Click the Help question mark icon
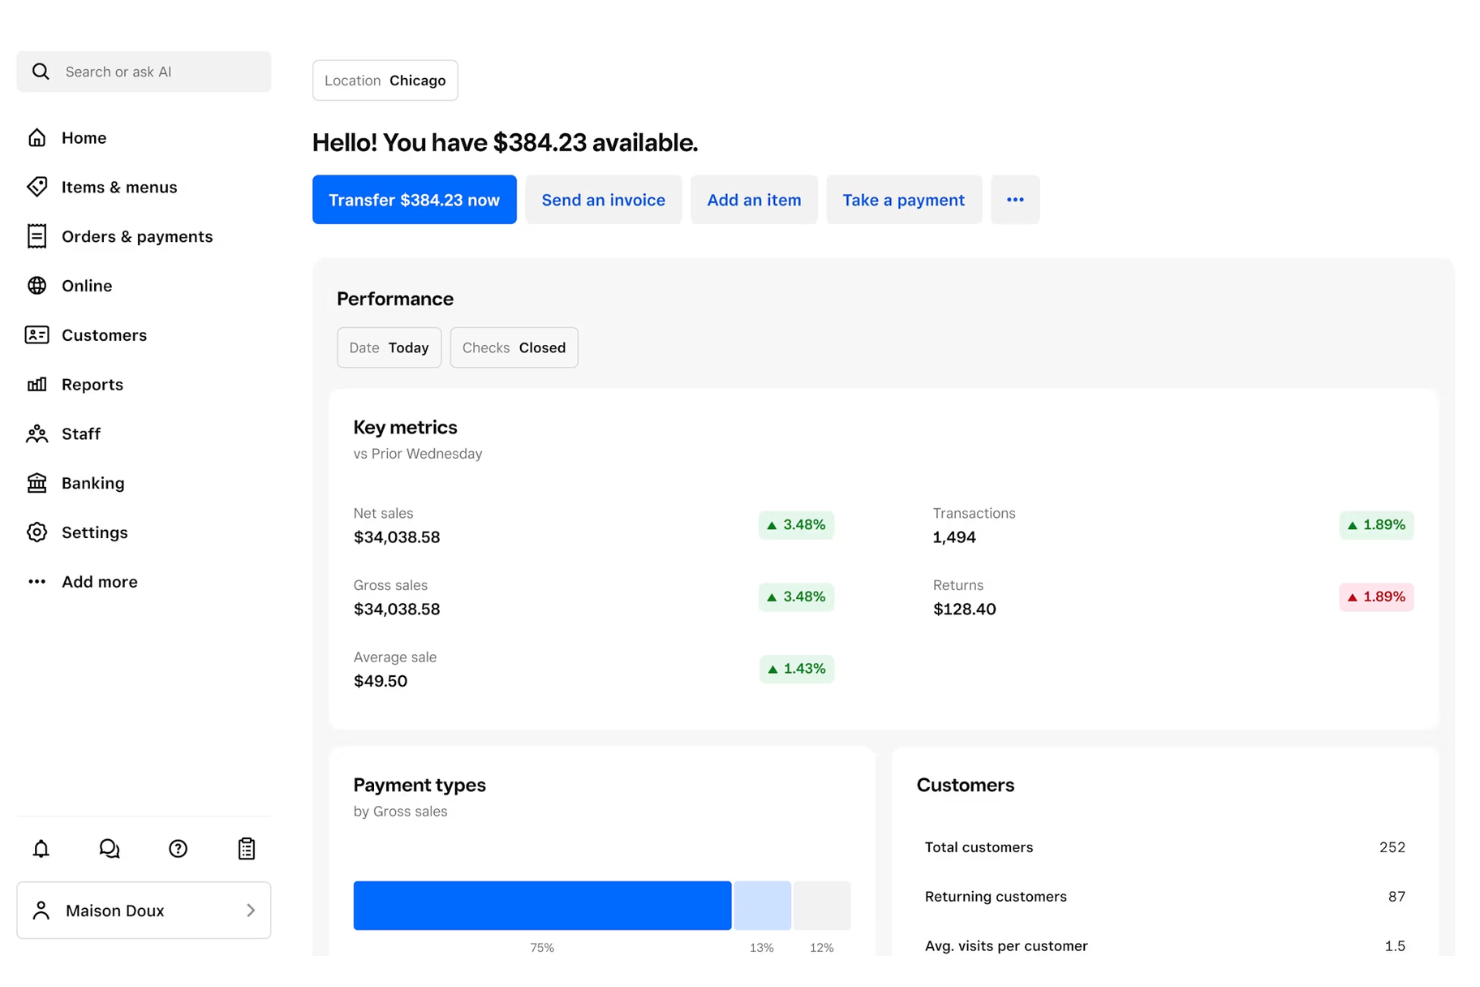This screenshot has height=987, width=1480. point(177,848)
